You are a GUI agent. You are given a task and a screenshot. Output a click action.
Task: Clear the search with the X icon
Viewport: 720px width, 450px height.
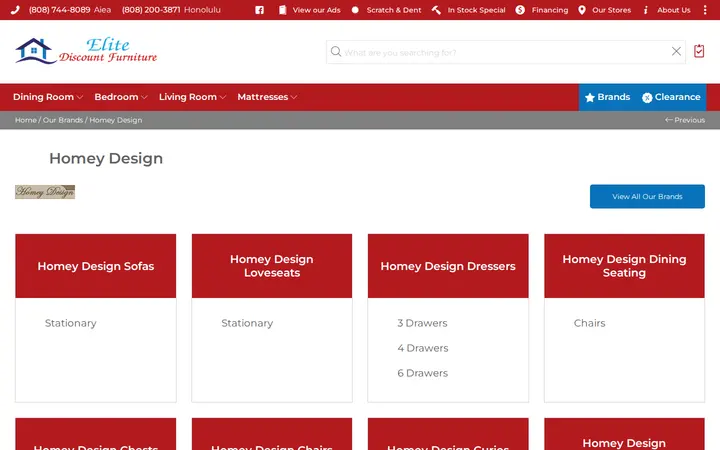[676, 51]
